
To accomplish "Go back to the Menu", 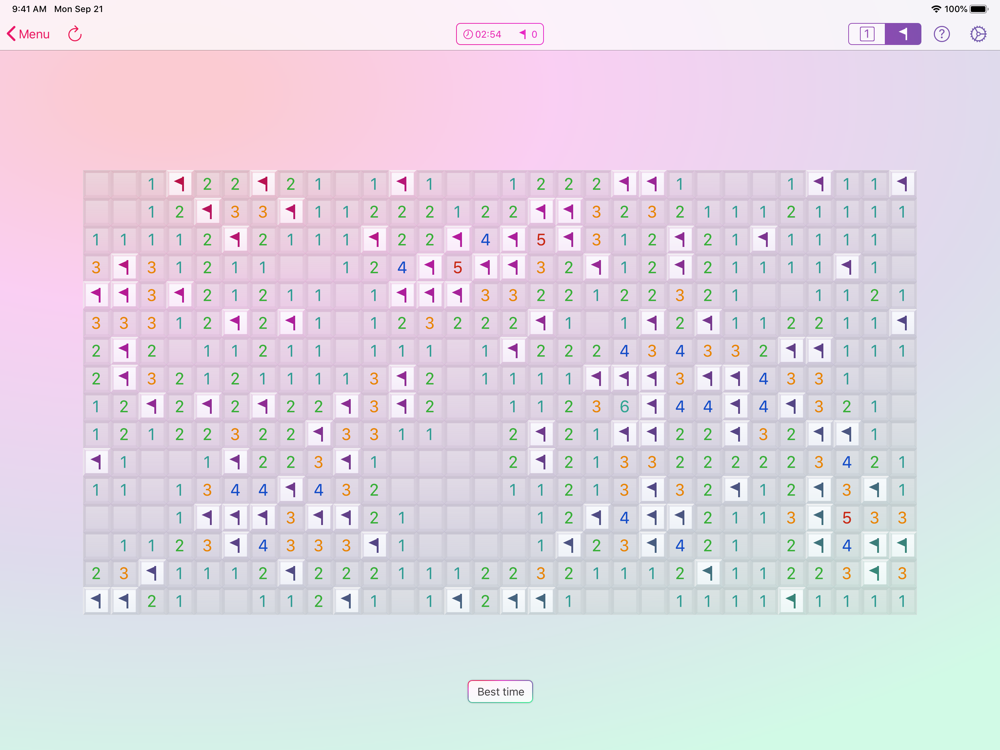I will pos(28,34).
